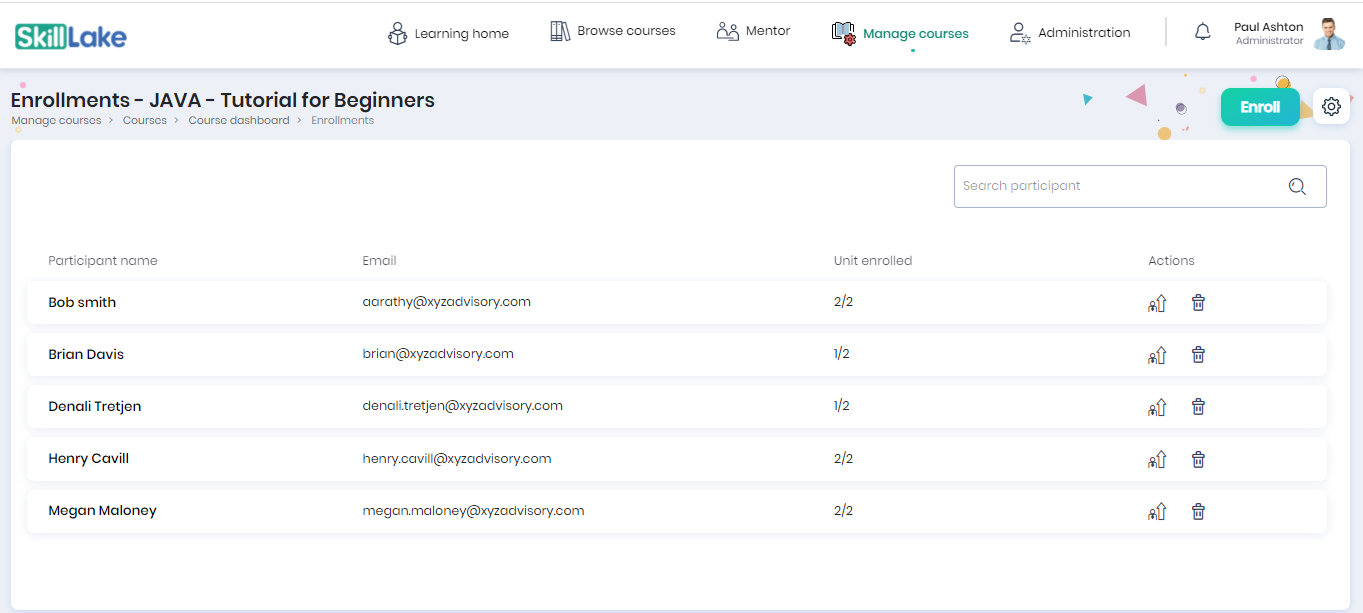The image size is (1363, 613).
Task: Select participant Bob smith
Action: pyautogui.click(x=82, y=302)
